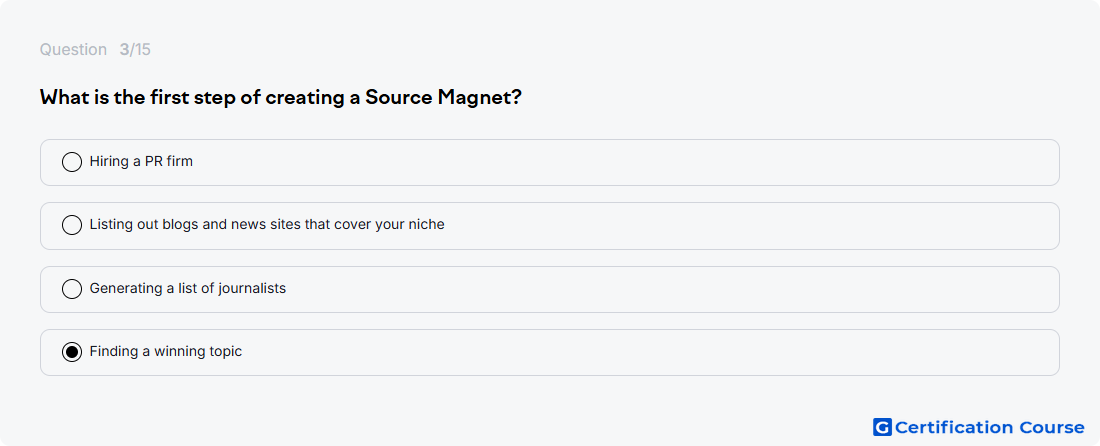Pick the "Generating a list of journalists" radio
The image size is (1100, 446).
click(x=72, y=289)
